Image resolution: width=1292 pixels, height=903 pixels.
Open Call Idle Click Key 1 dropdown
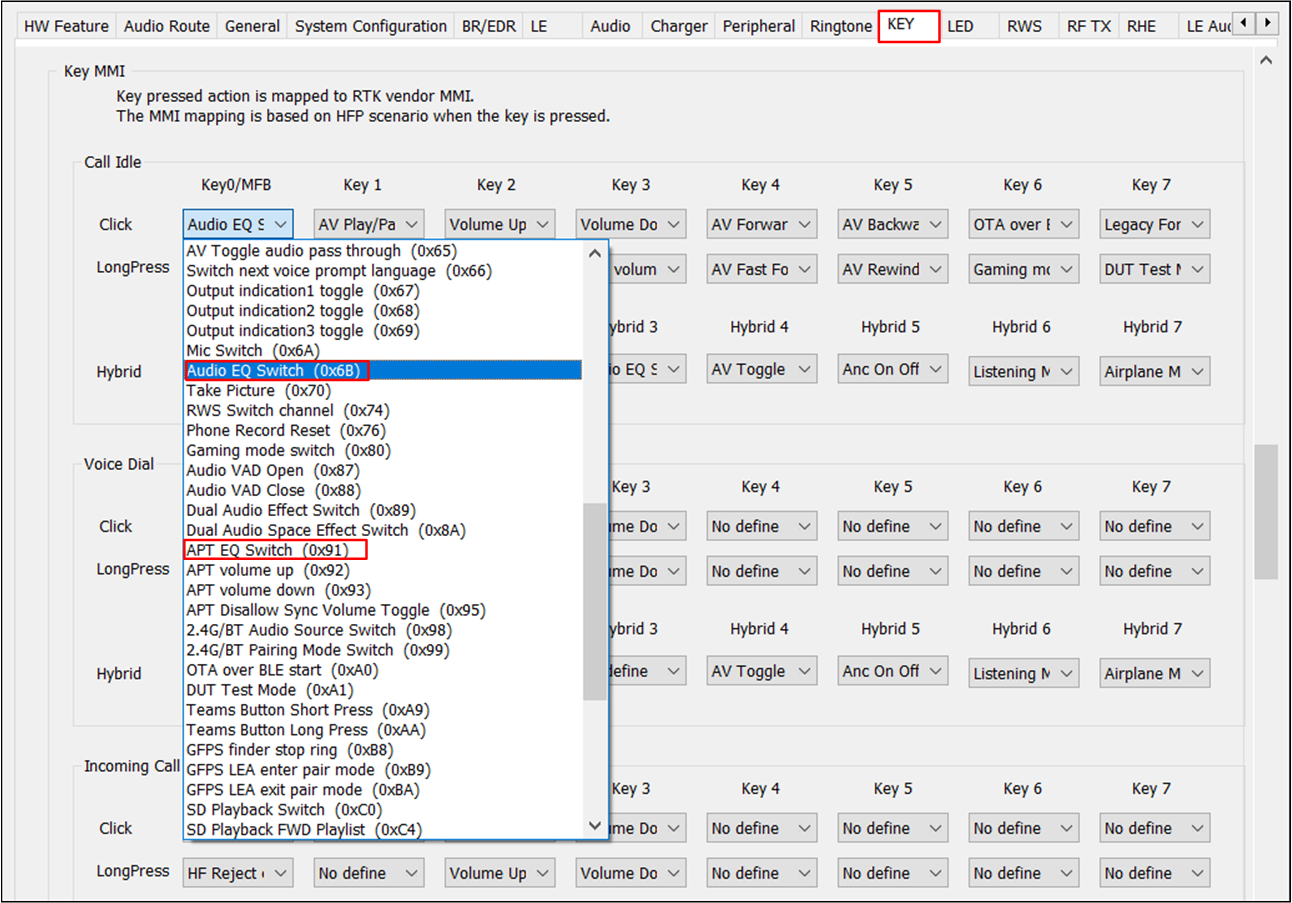(x=369, y=224)
